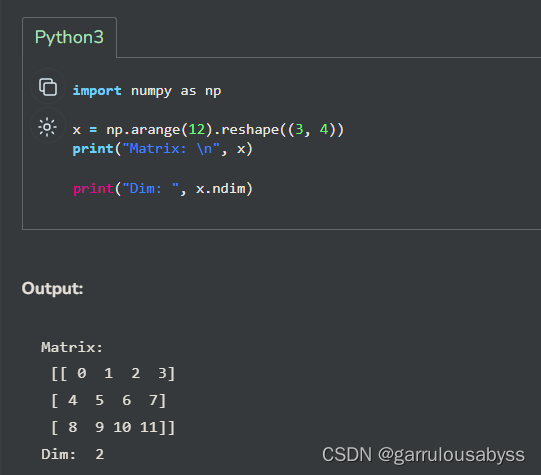Click the output row [[ 0 1 2 3]
Image resolution: width=541 pixels, height=475 pixels.
click(x=113, y=374)
